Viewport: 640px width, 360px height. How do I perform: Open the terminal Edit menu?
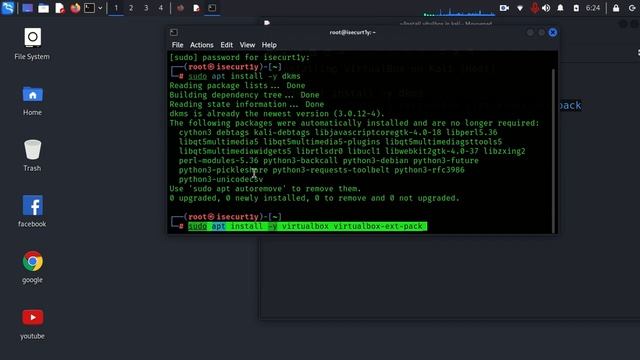pos(227,45)
